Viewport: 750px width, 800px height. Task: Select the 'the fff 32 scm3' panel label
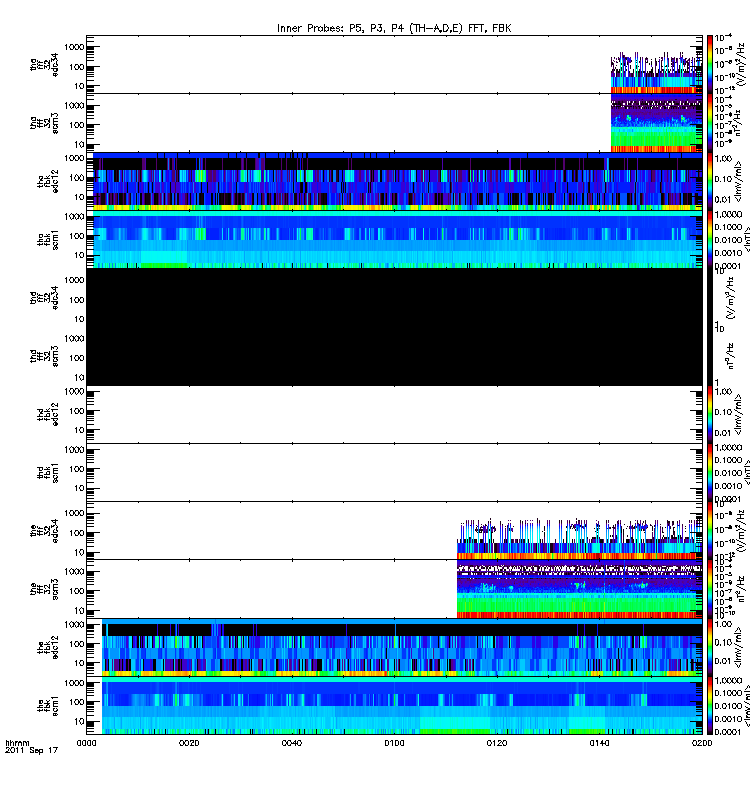click(44, 589)
